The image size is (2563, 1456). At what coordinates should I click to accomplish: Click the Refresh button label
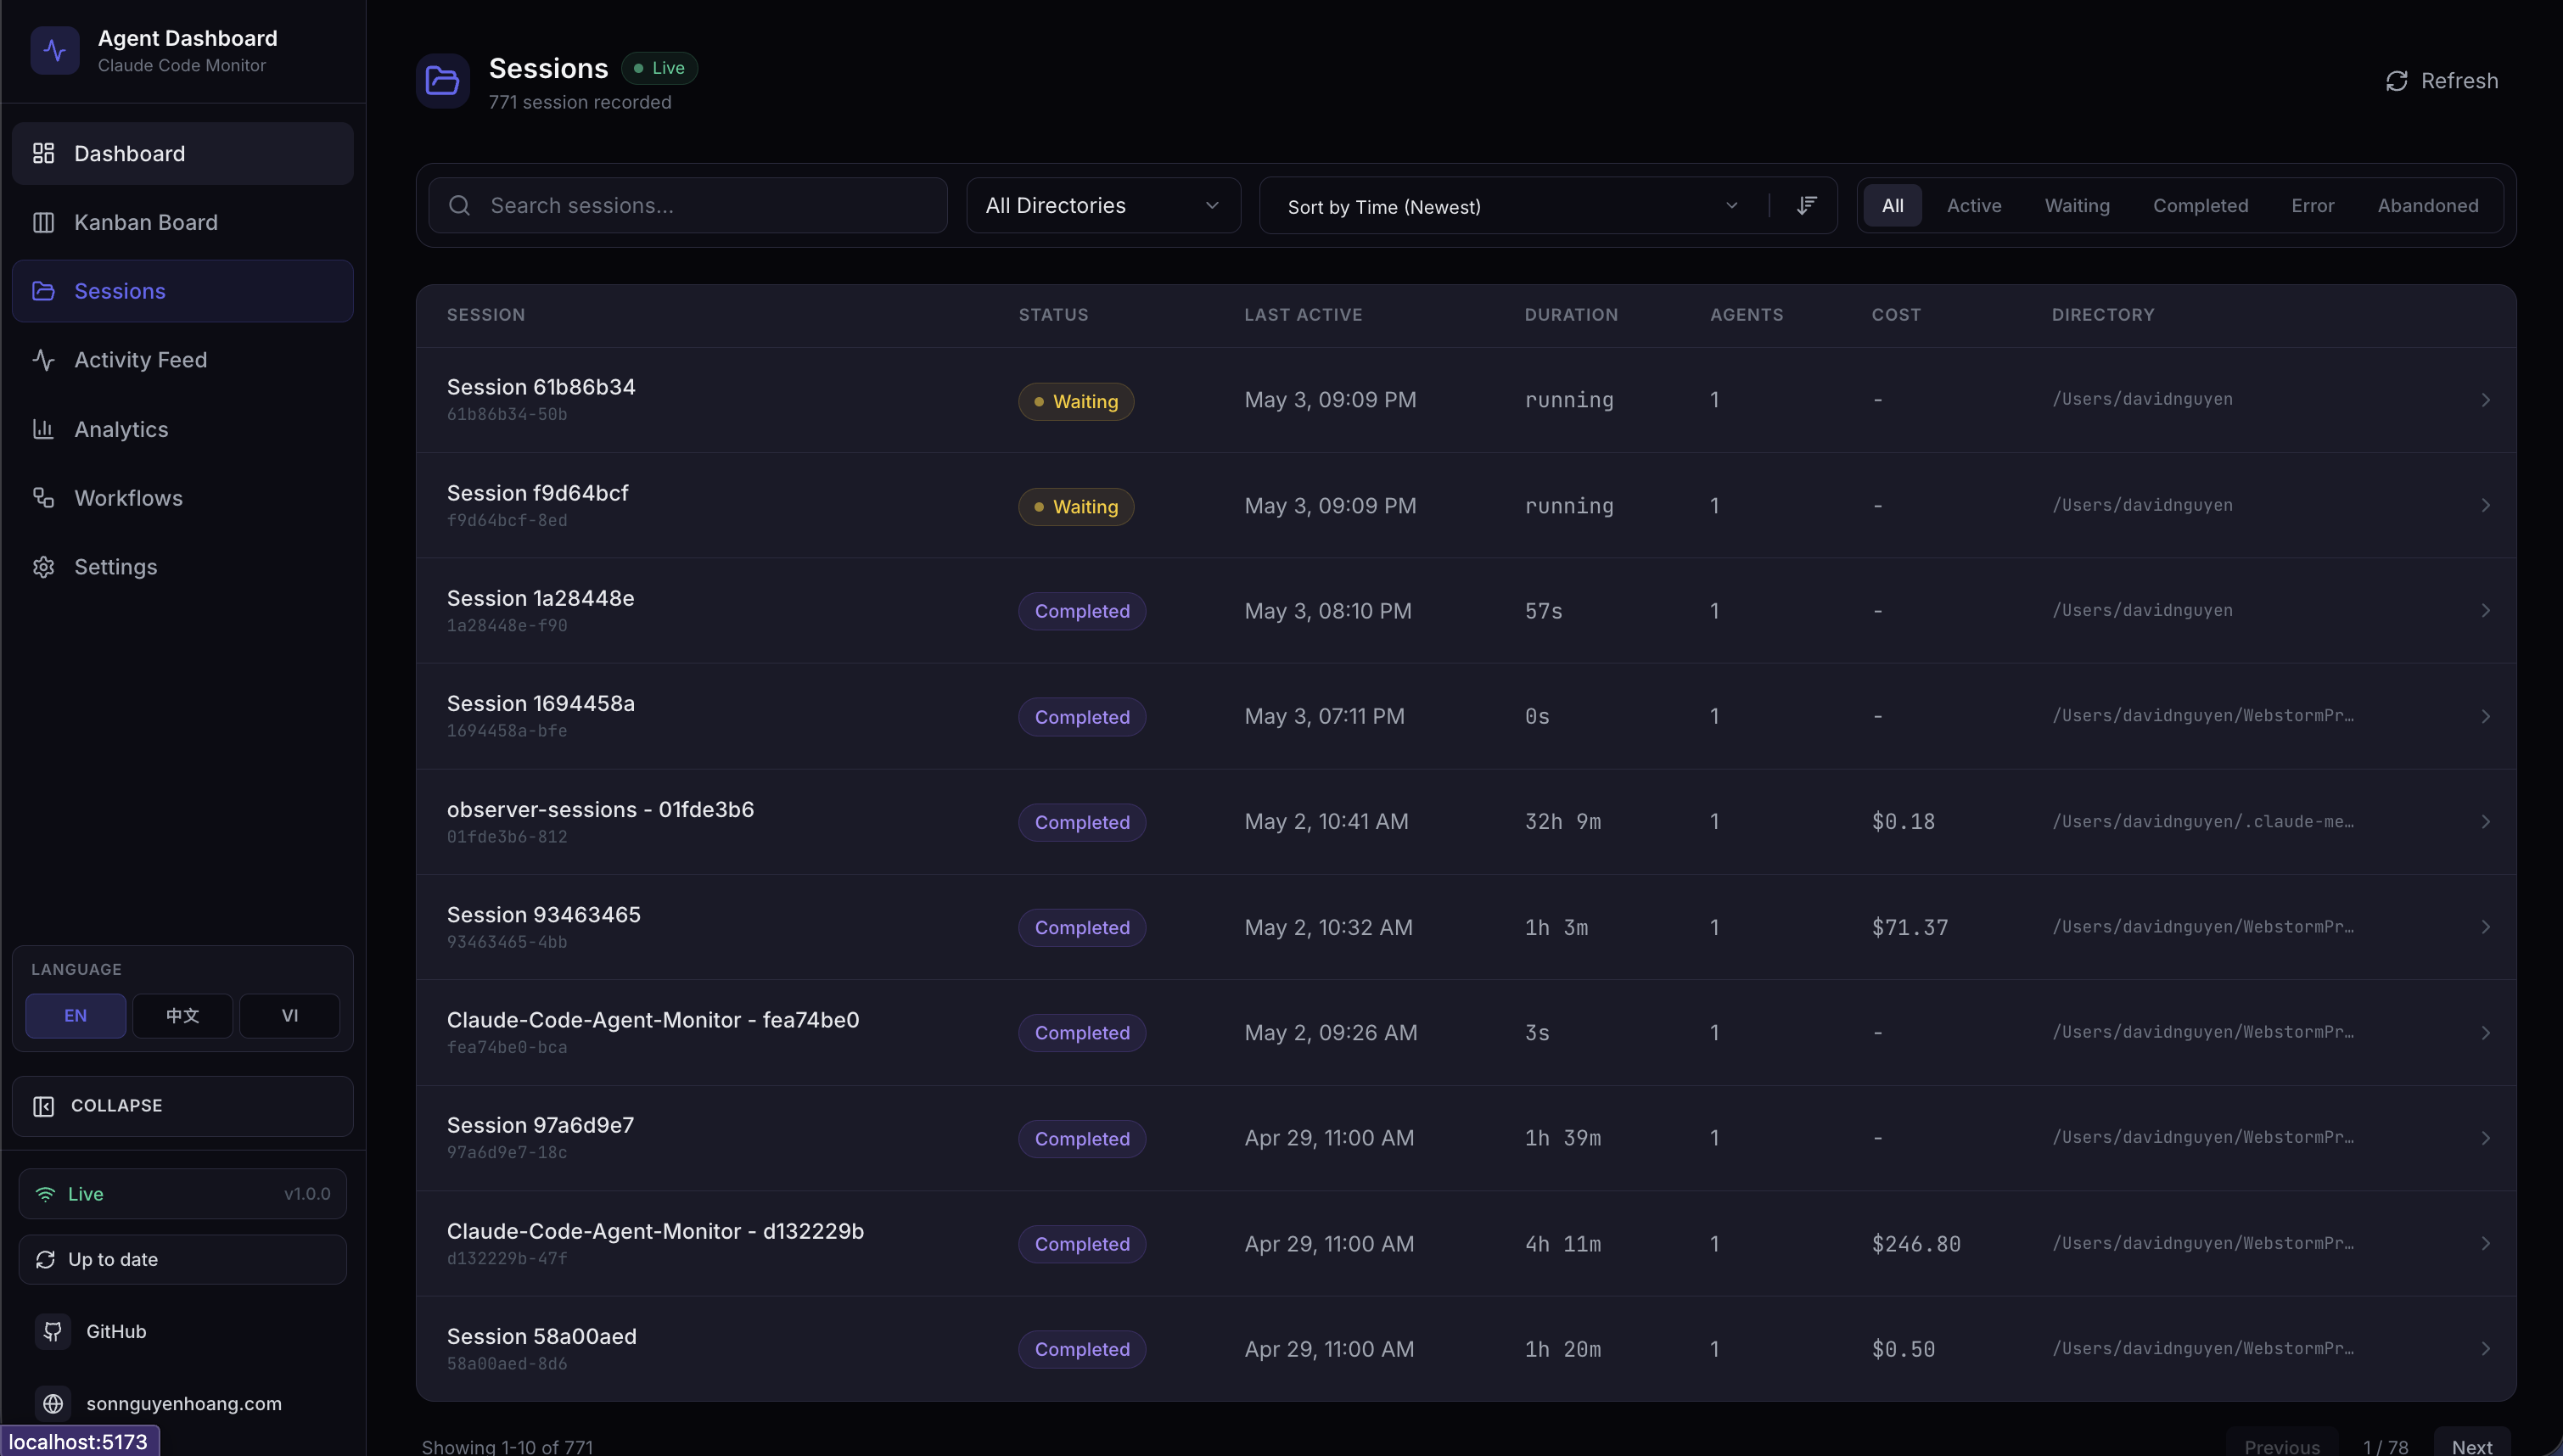click(2459, 81)
